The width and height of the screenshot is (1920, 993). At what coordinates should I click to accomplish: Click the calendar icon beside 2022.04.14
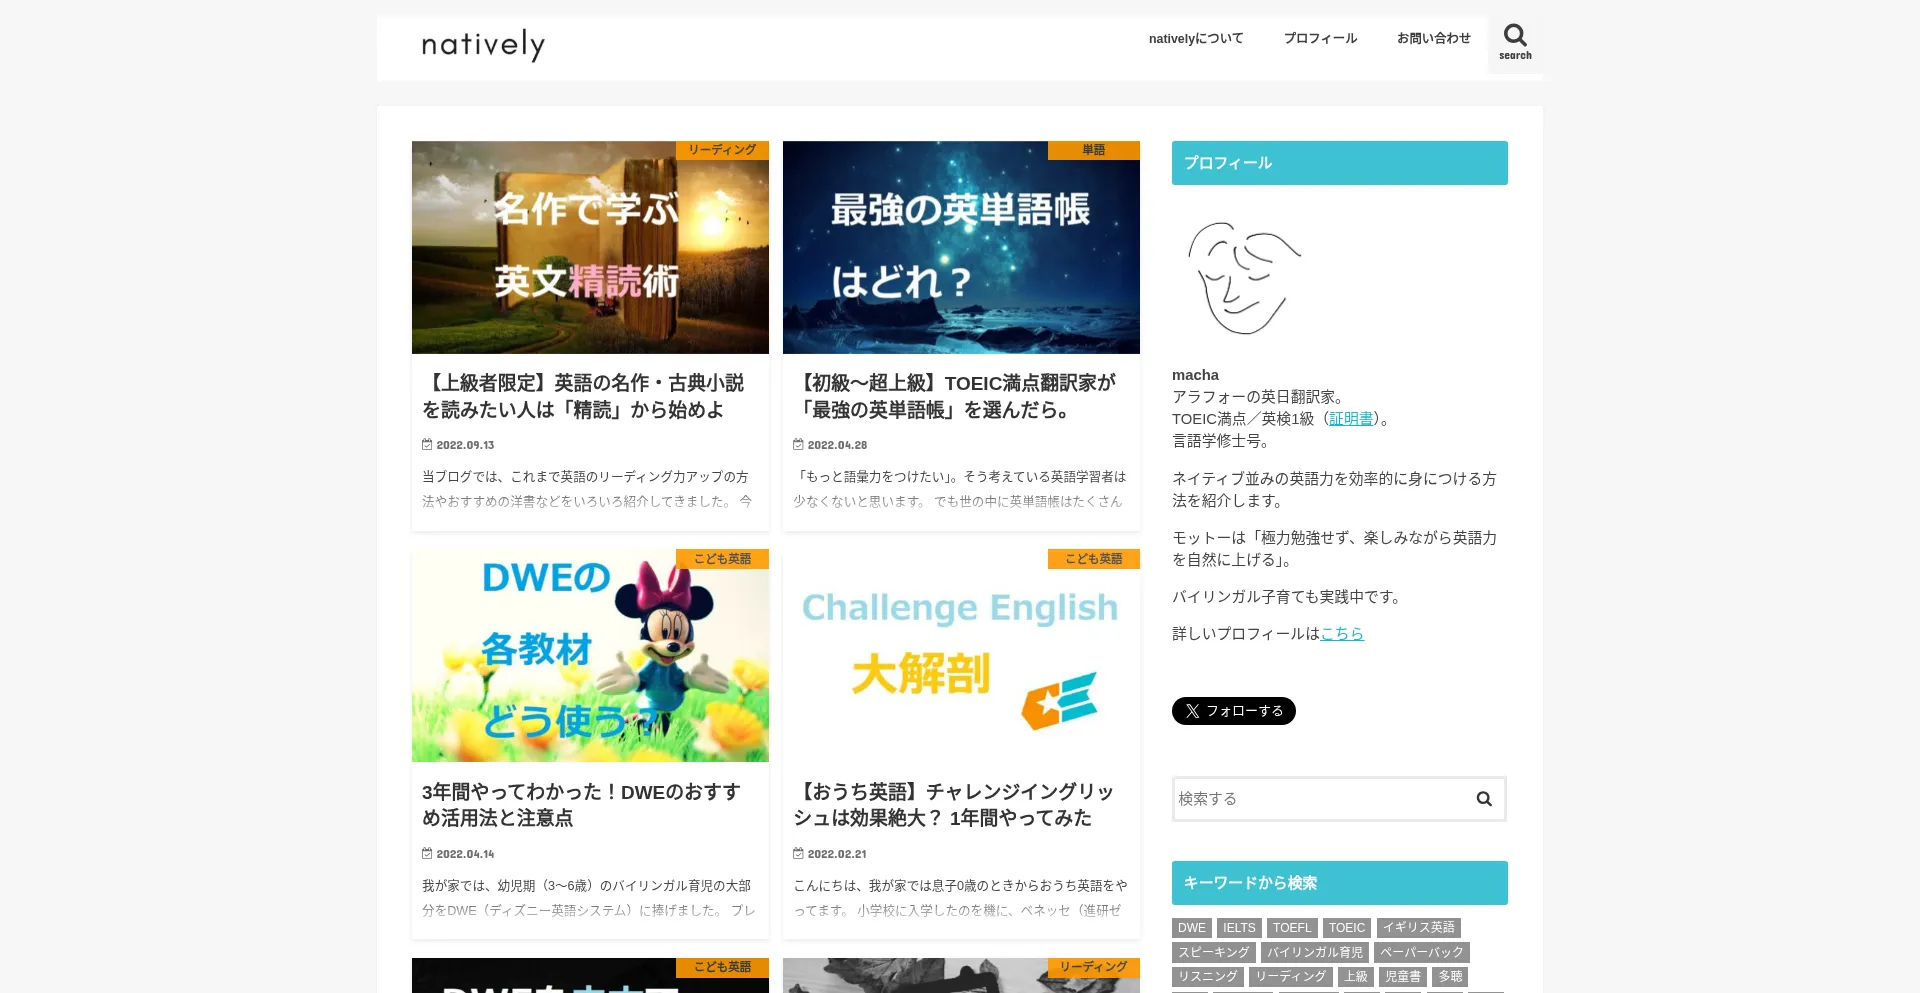pos(427,854)
